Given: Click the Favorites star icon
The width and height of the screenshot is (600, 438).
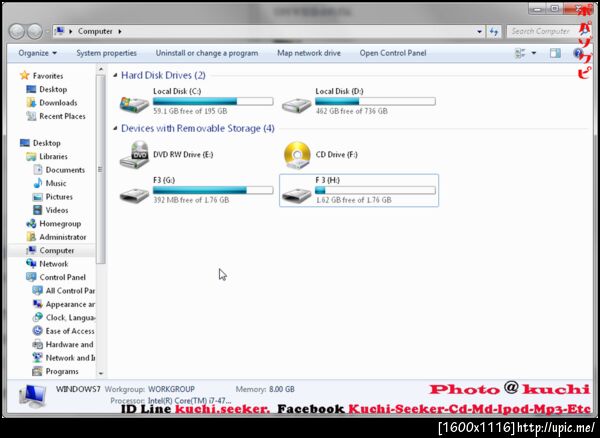Looking at the screenshot, I should 24,75.
